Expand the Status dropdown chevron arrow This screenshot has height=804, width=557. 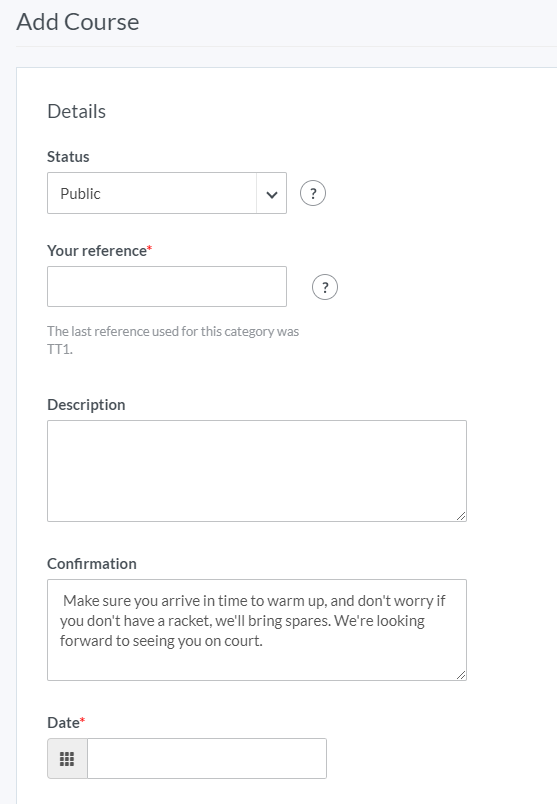click(272, 194)
